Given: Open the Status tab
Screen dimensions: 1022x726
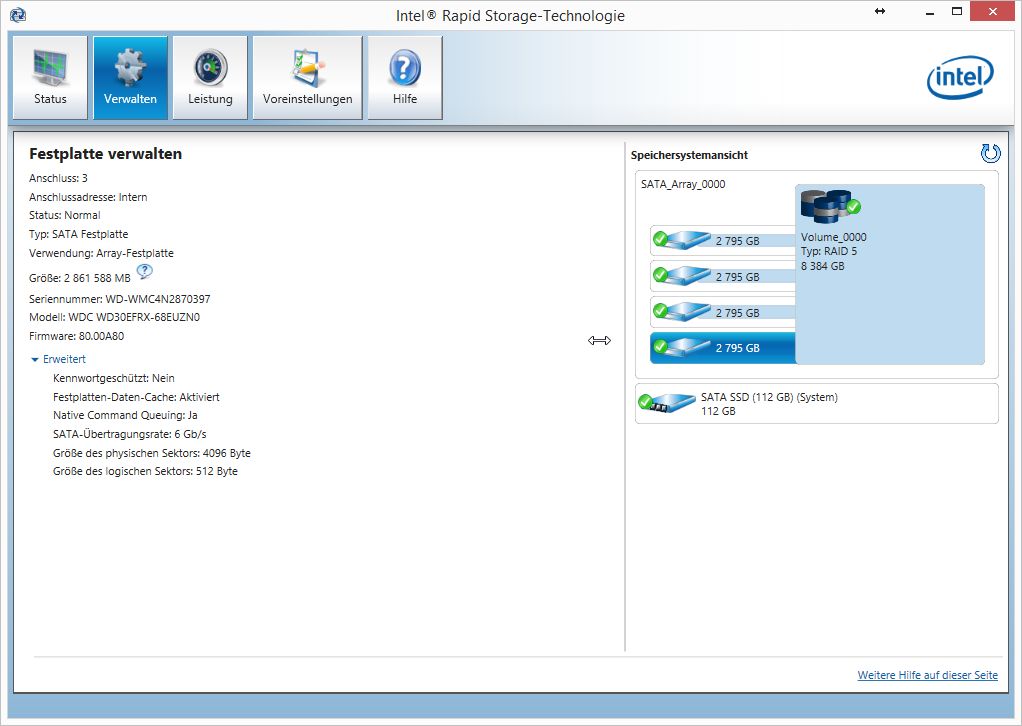Looking at the screenshot, I should tap(50, 78).
